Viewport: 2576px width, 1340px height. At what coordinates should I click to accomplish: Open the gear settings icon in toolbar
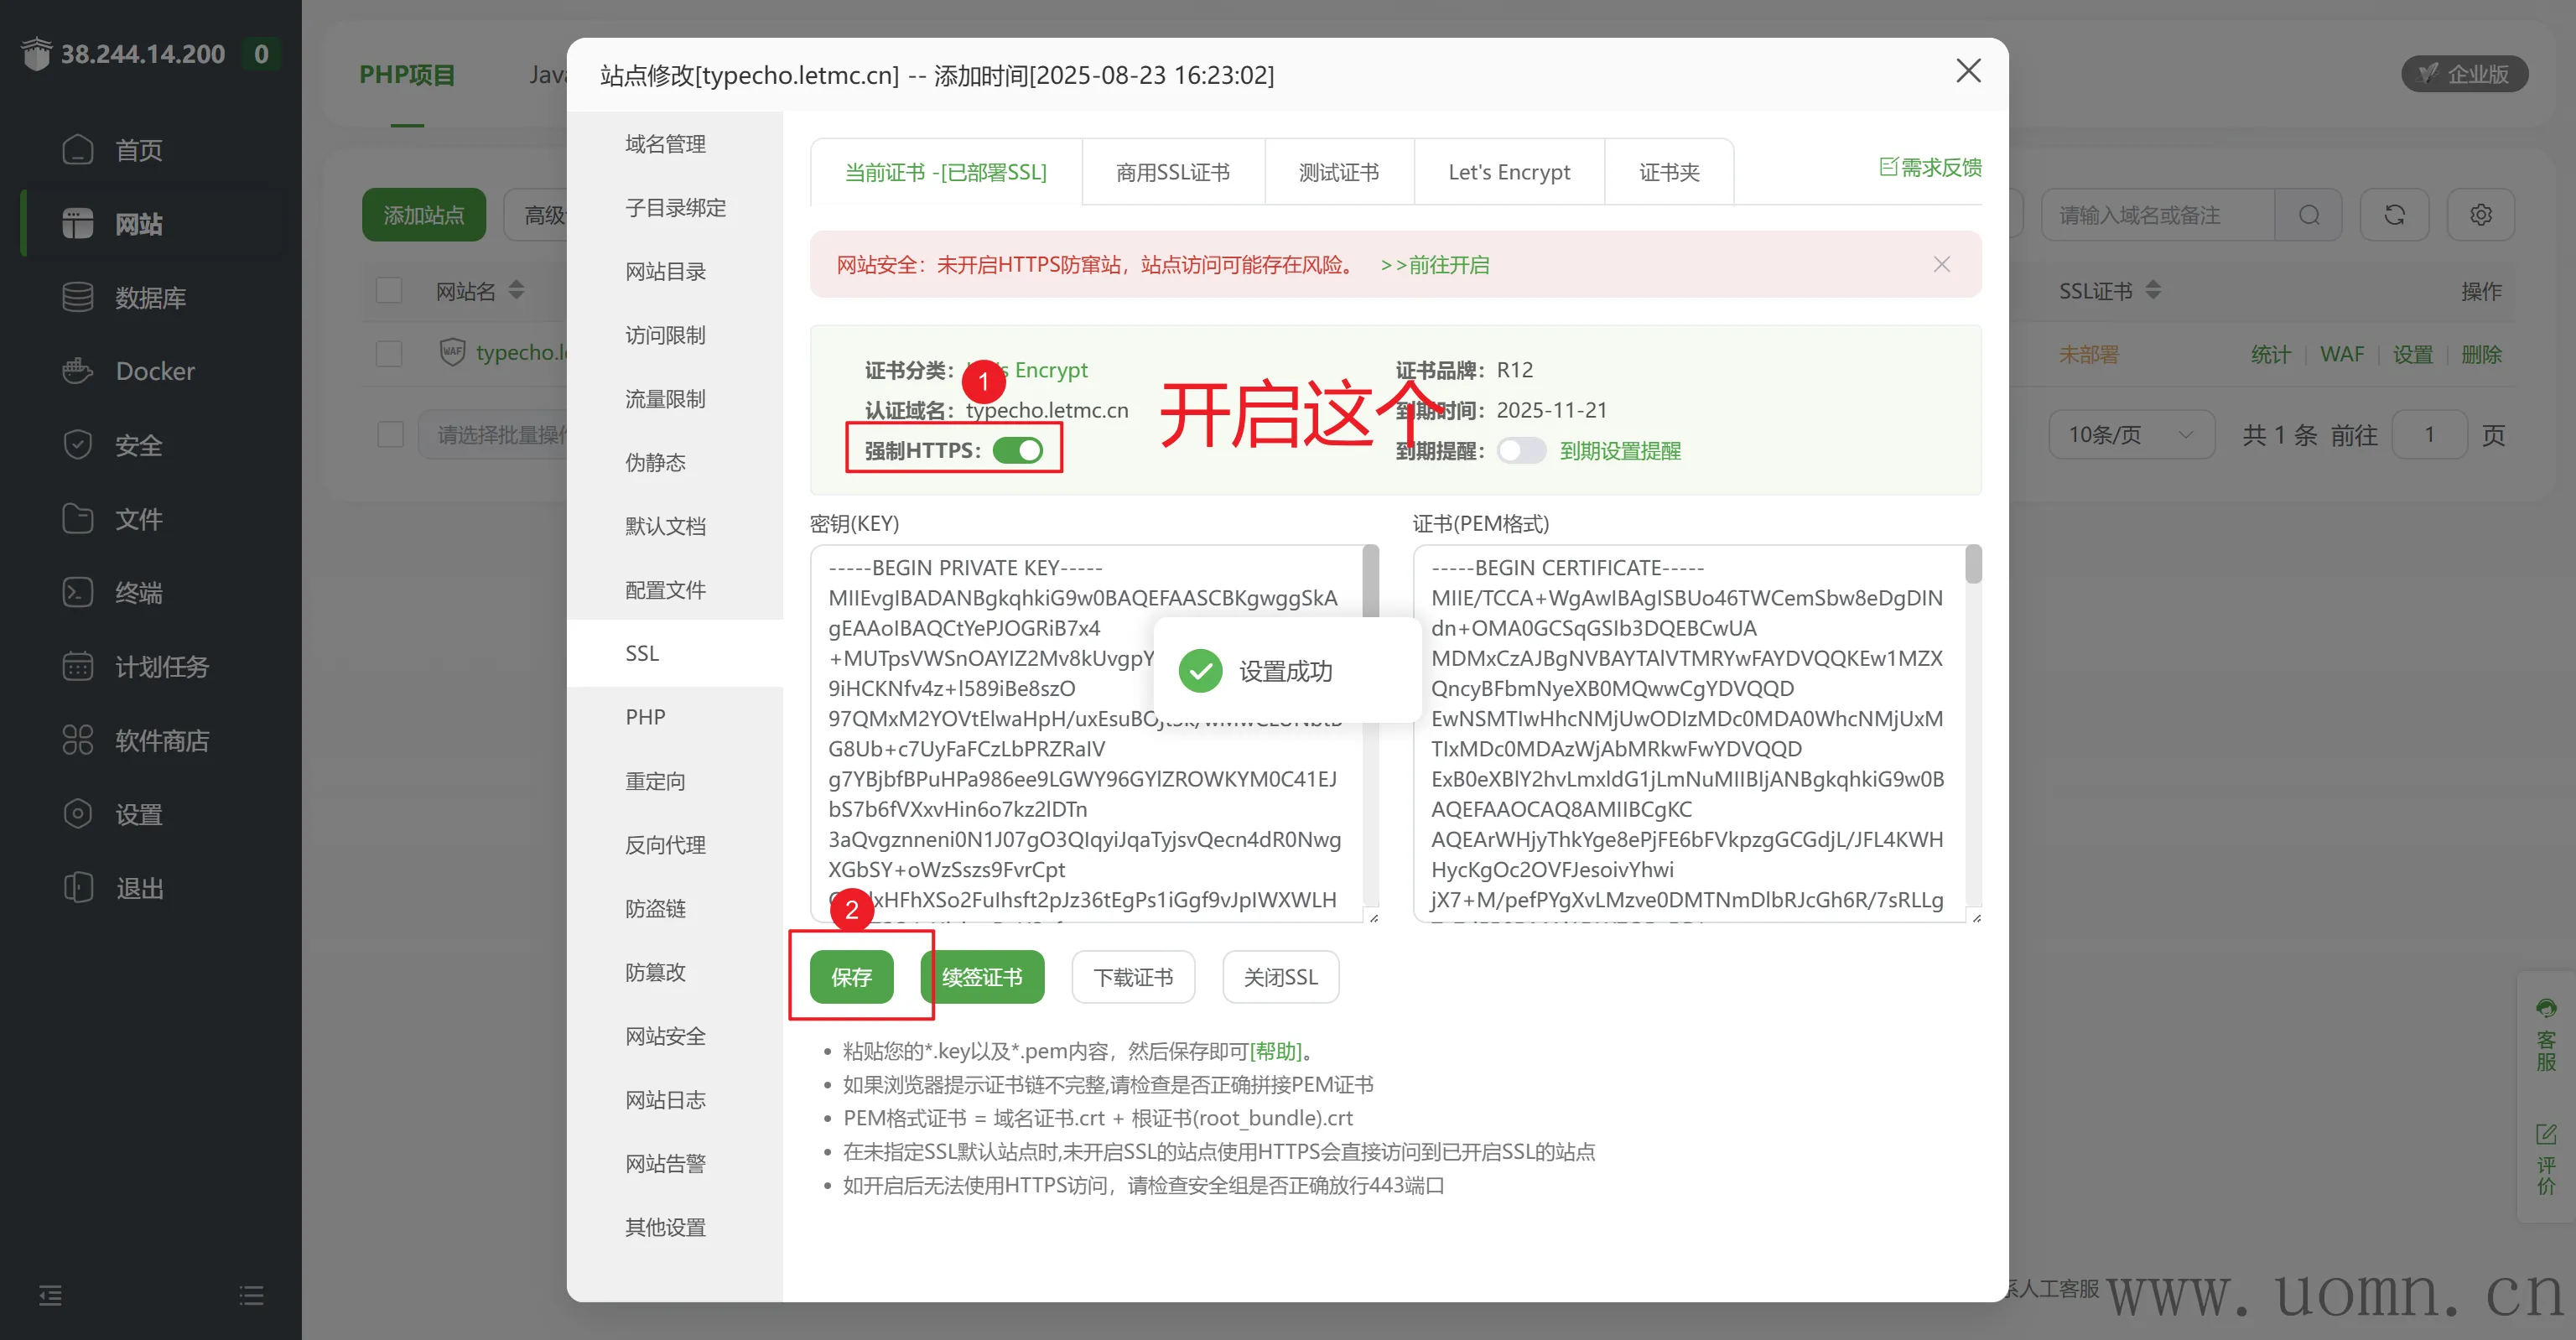coord(2480,215)
